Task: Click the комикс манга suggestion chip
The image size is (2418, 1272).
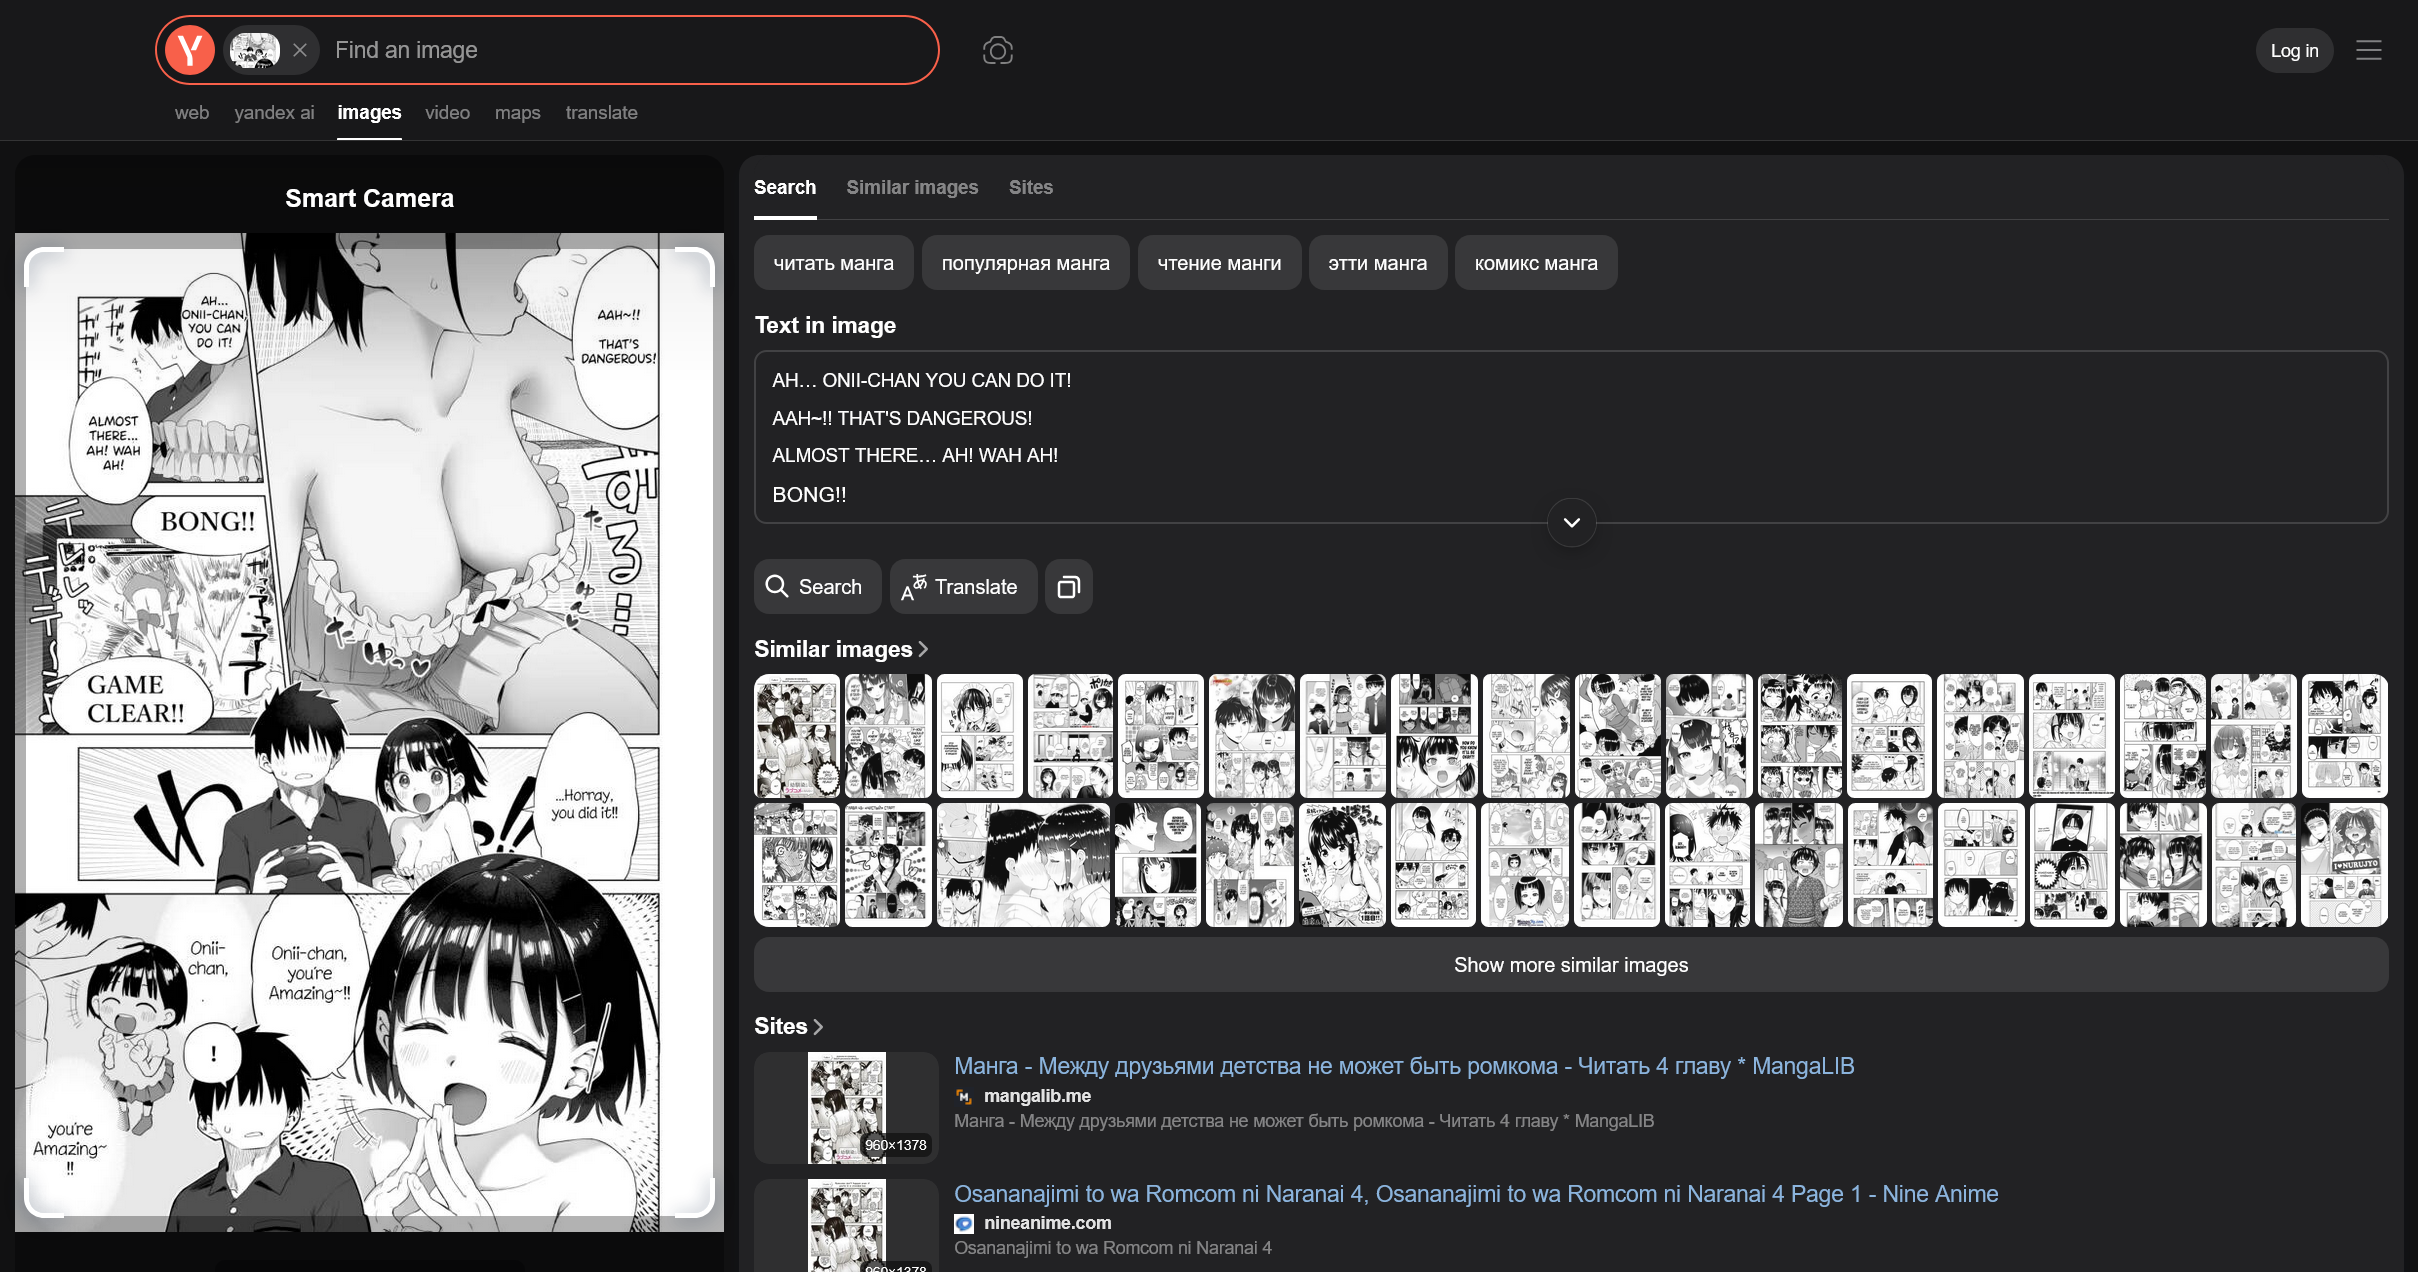Action: 1535,263
